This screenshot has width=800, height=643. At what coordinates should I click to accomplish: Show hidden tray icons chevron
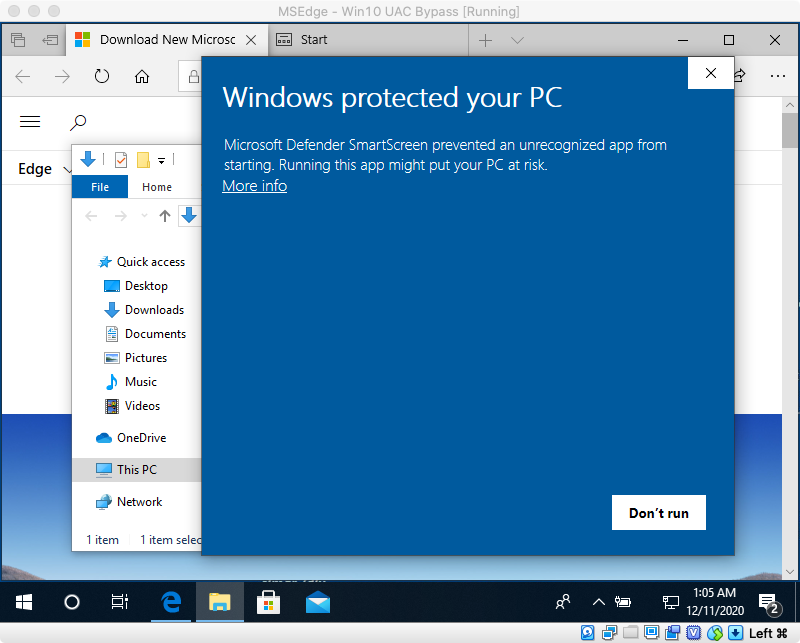598,602
